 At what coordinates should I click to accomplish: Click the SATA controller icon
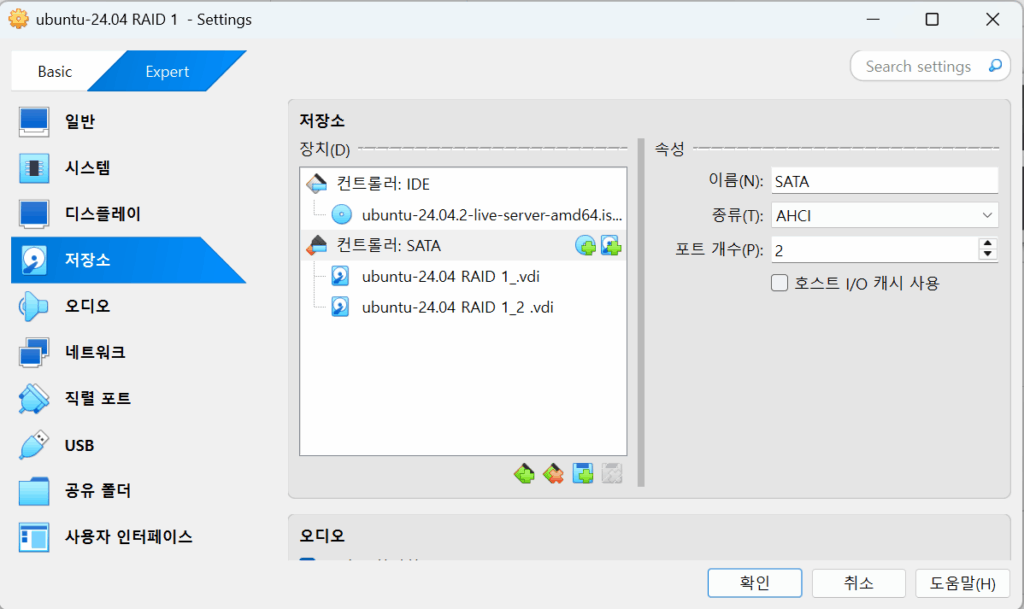(317, 245)
